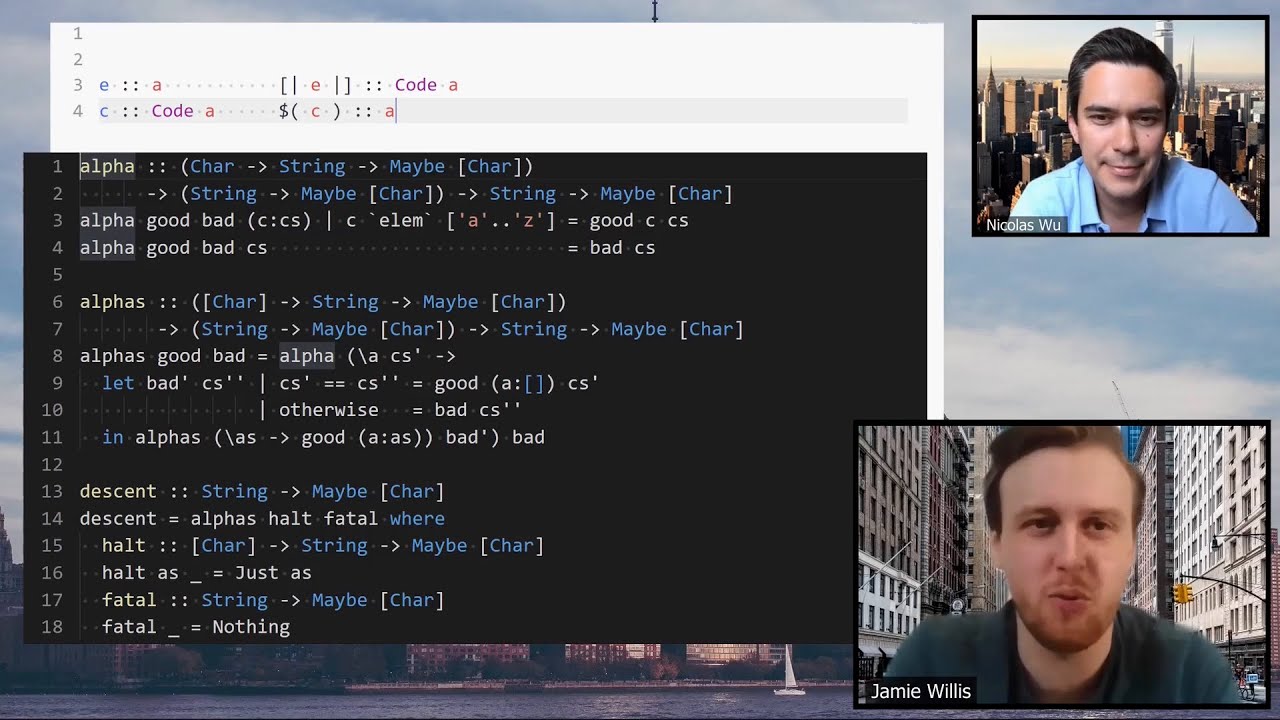Click the Jamie Willis video thumbnail
Image resolution: width=1280 pixels, height=720 pixels.
point(1062,564)
